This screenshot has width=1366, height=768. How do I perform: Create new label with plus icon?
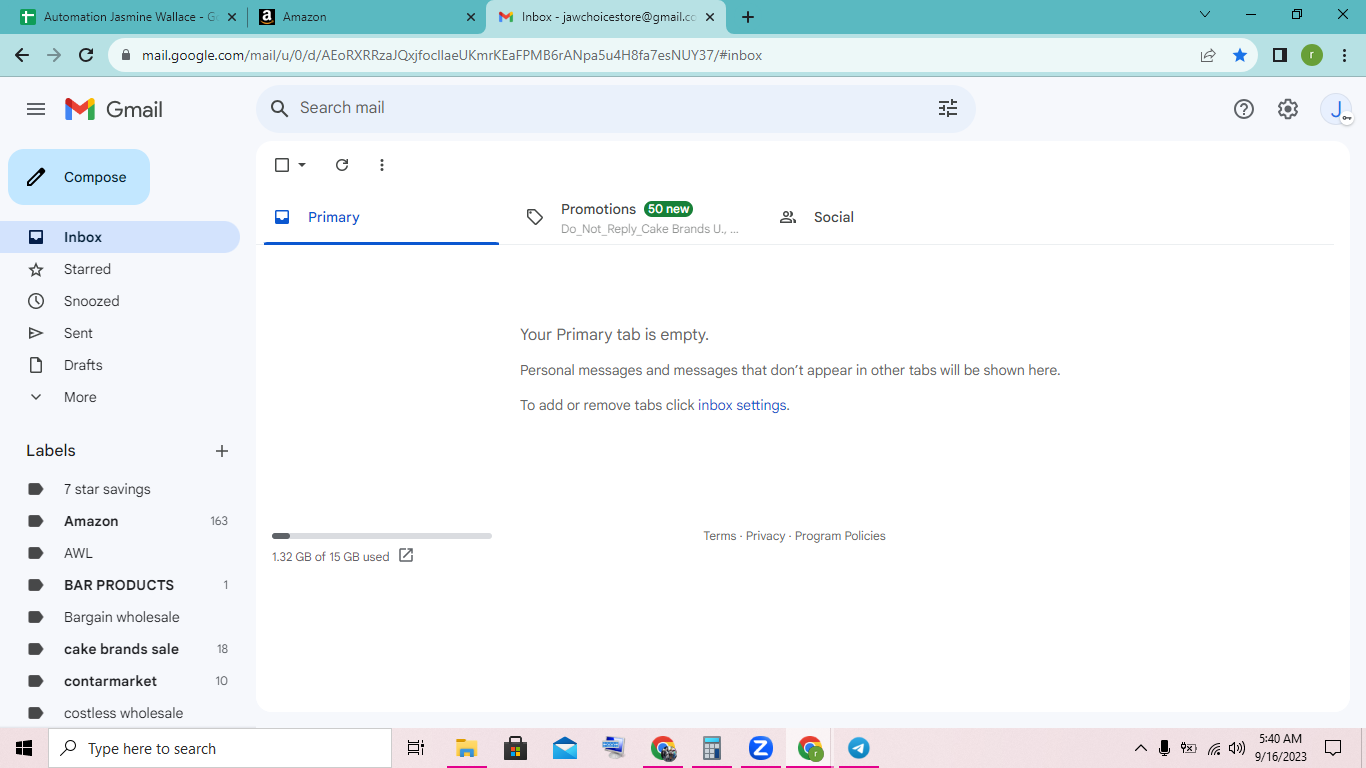pos(222,451)
